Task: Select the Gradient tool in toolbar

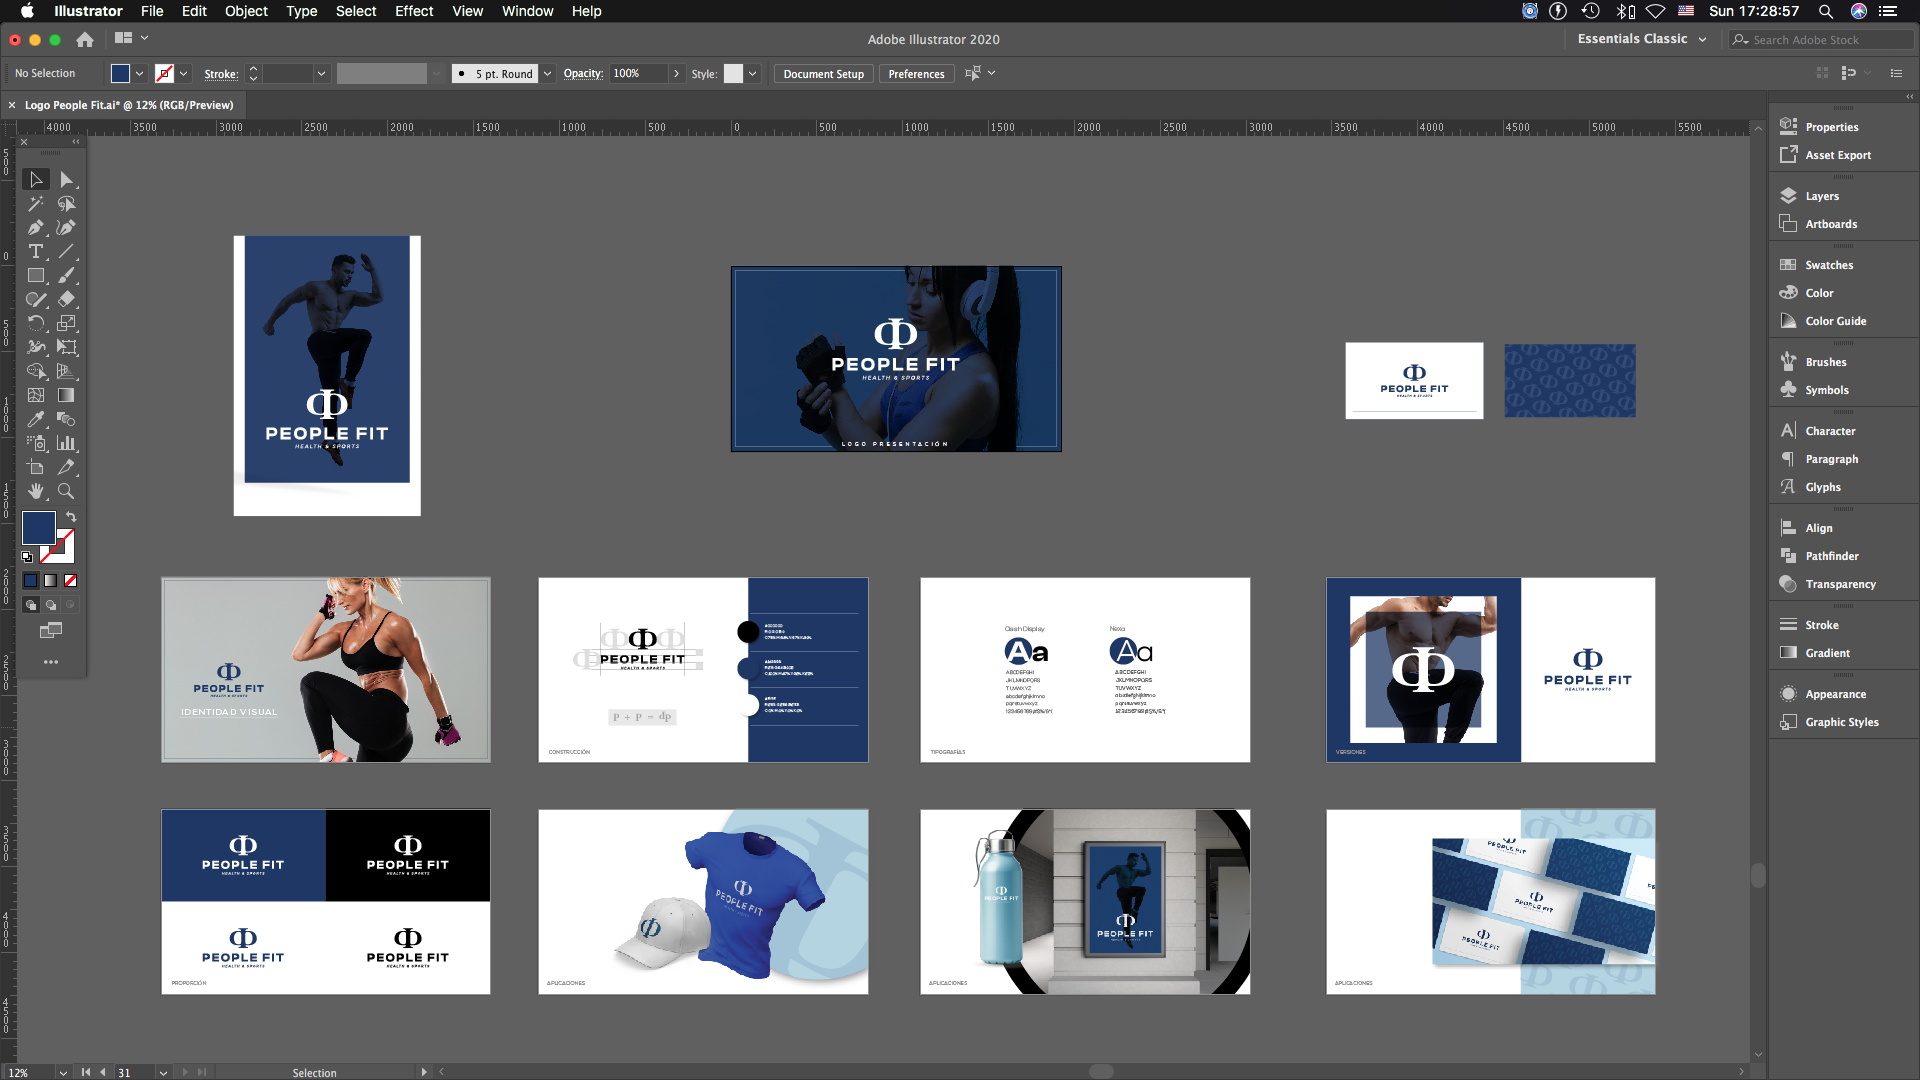Action: coord(66,396)
